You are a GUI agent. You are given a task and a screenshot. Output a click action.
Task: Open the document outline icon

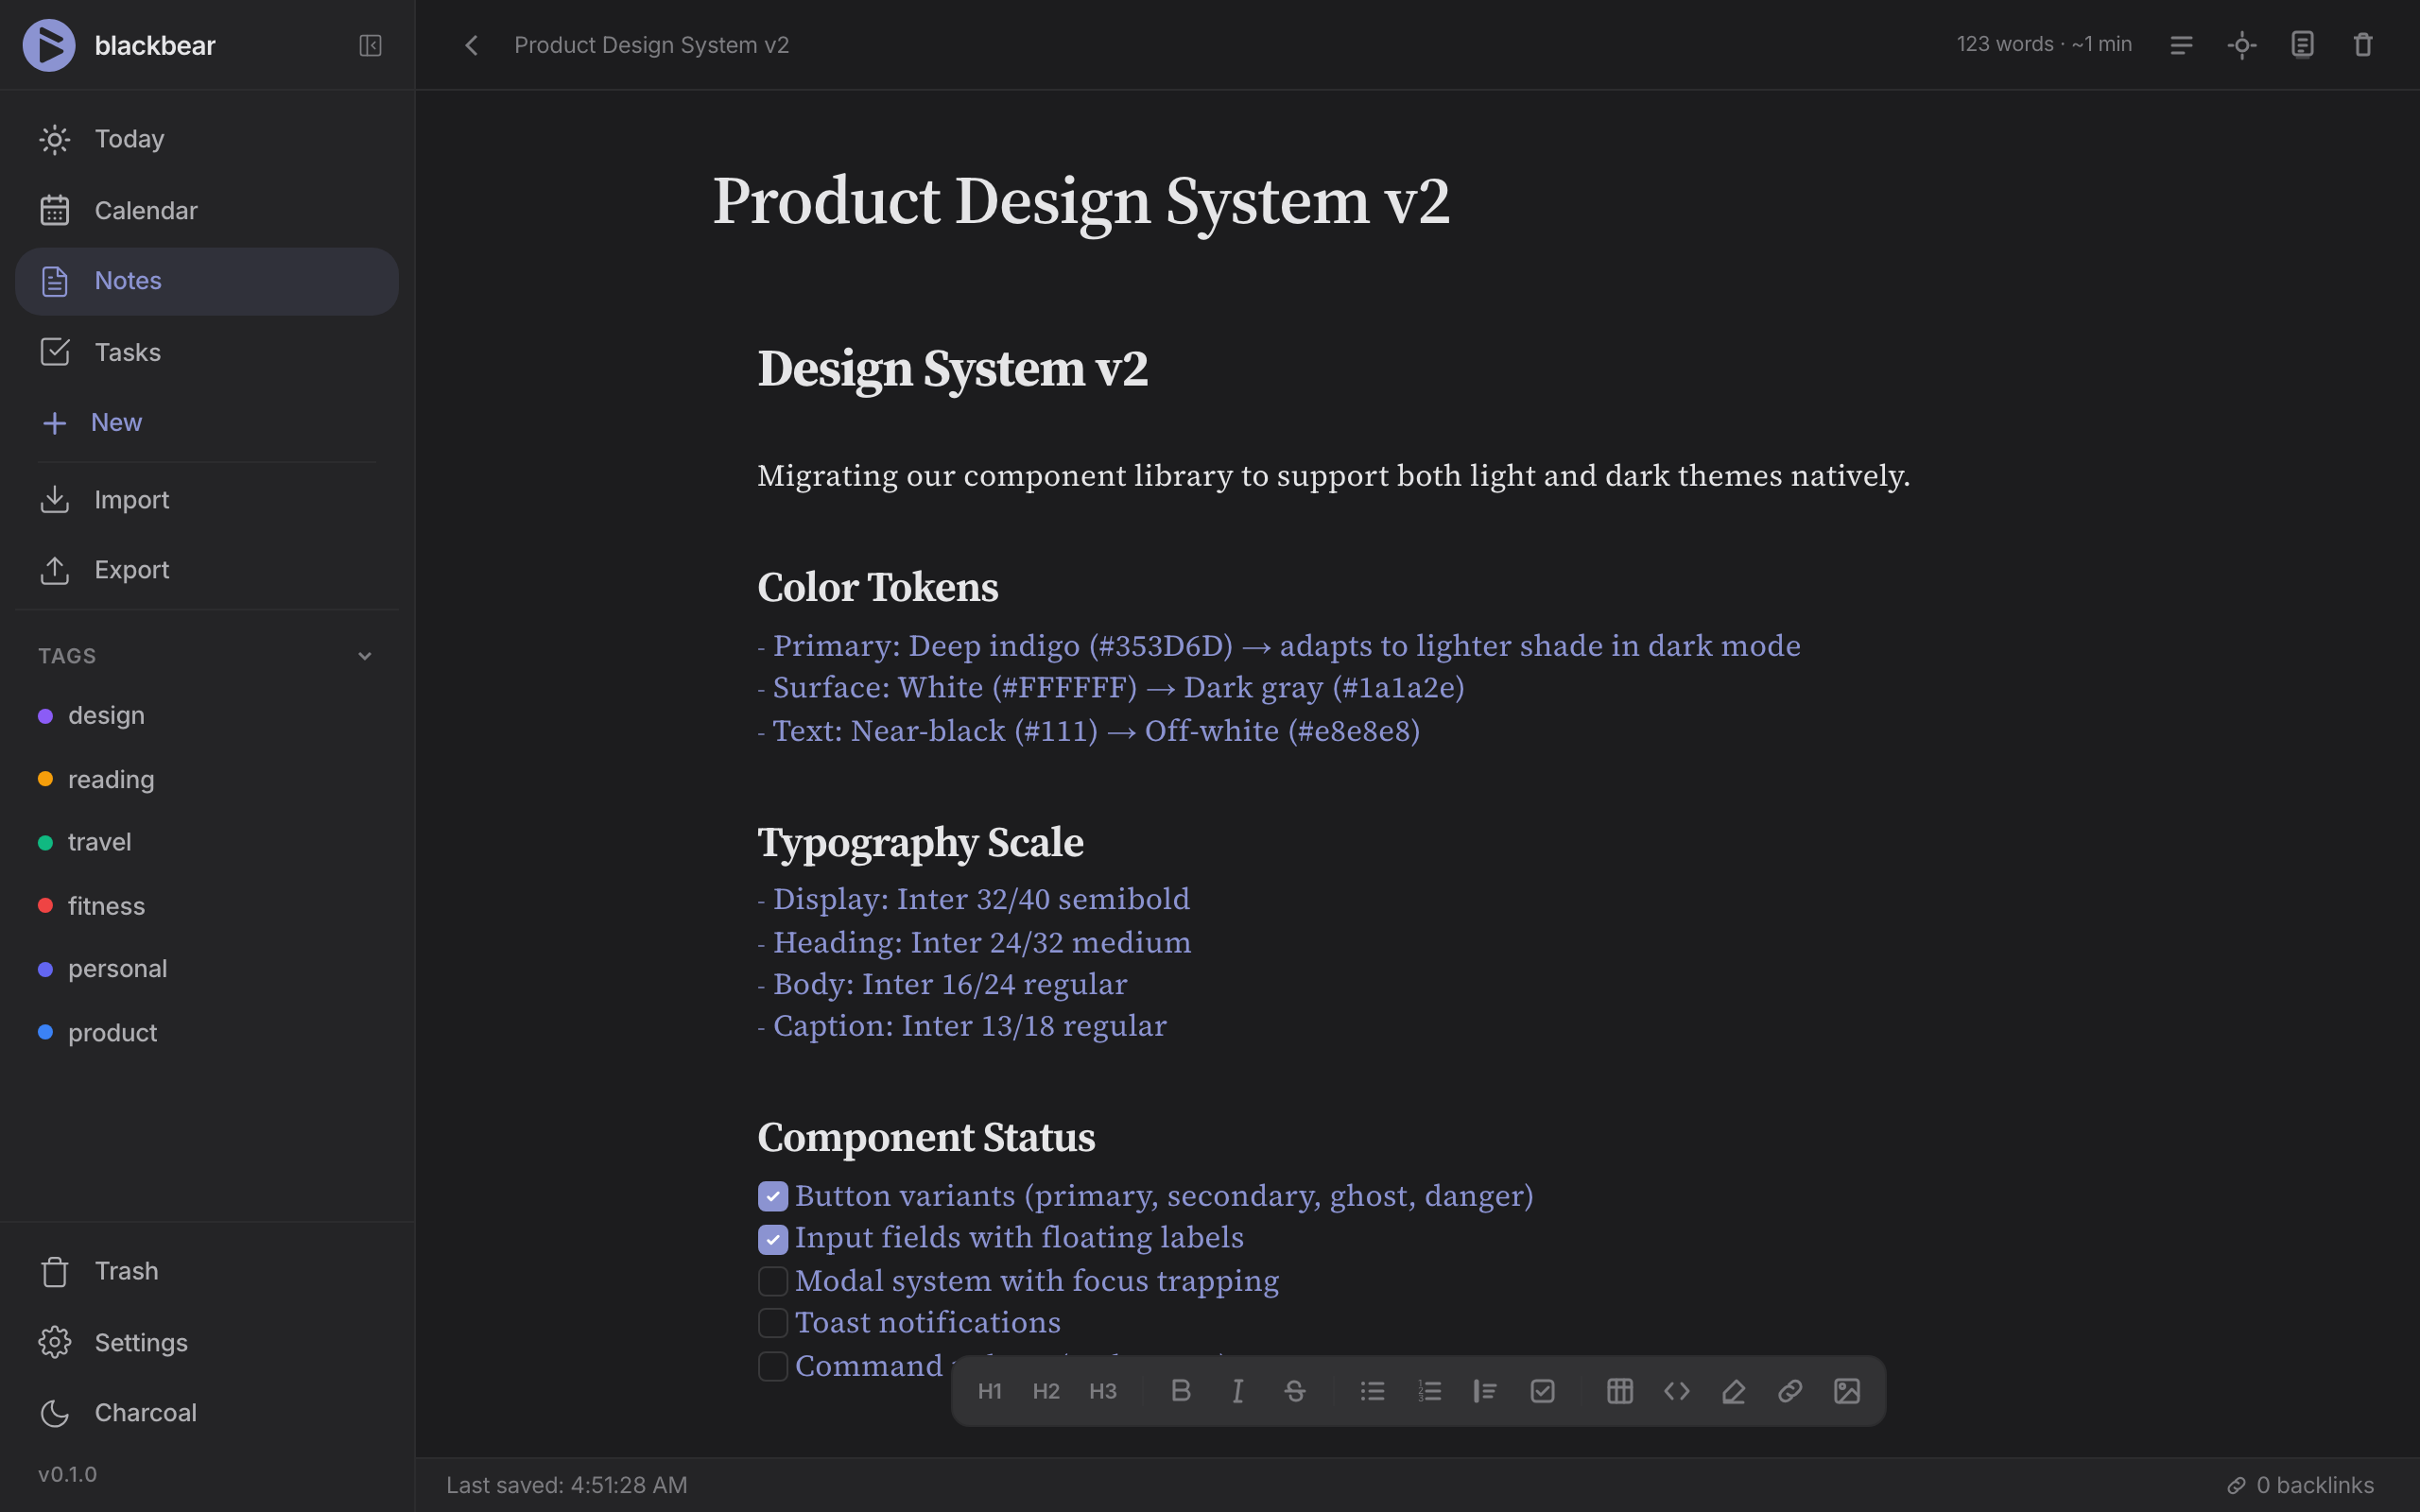click(x=2182, y=44)
